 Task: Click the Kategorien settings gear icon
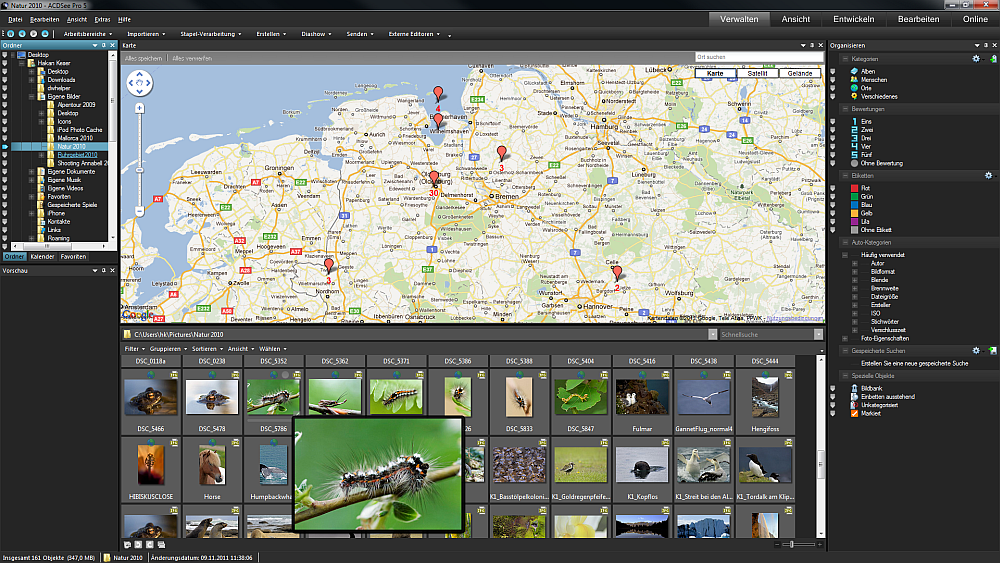point(976,59)
